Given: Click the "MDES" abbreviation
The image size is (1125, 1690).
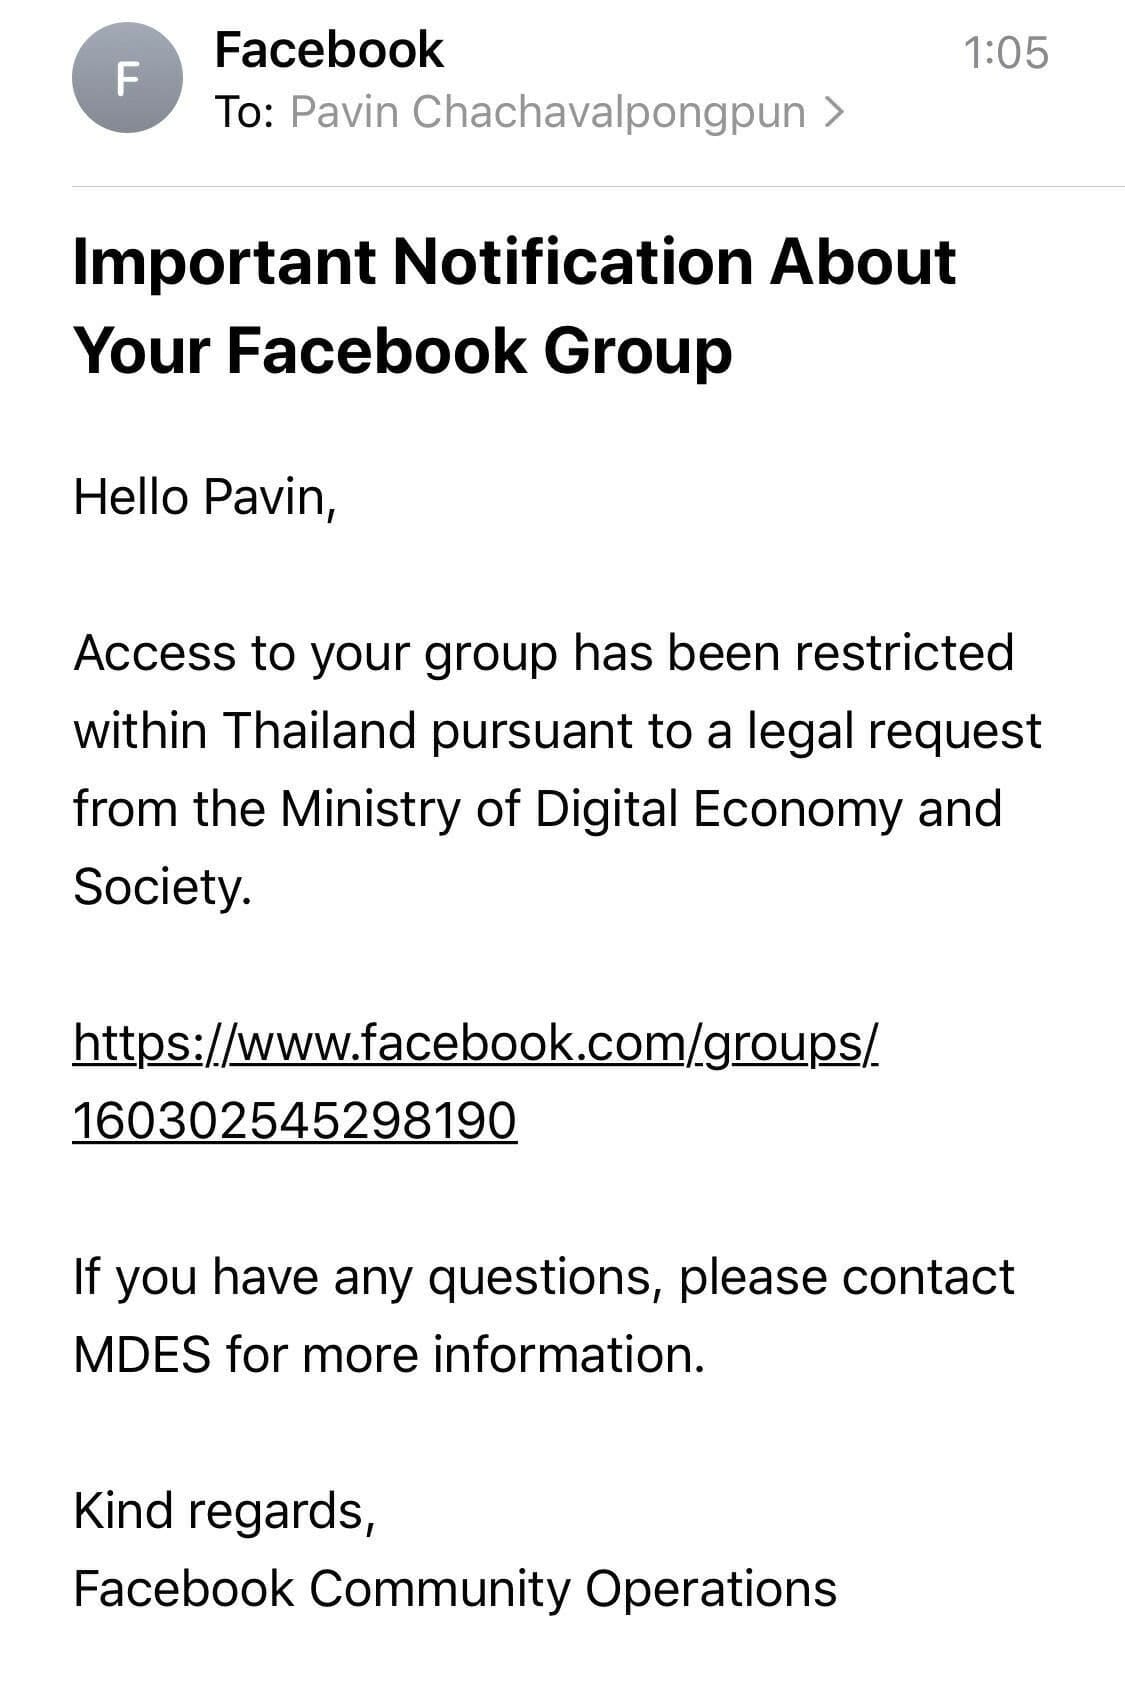Looking at the screenshot, I should (142, 1355).
